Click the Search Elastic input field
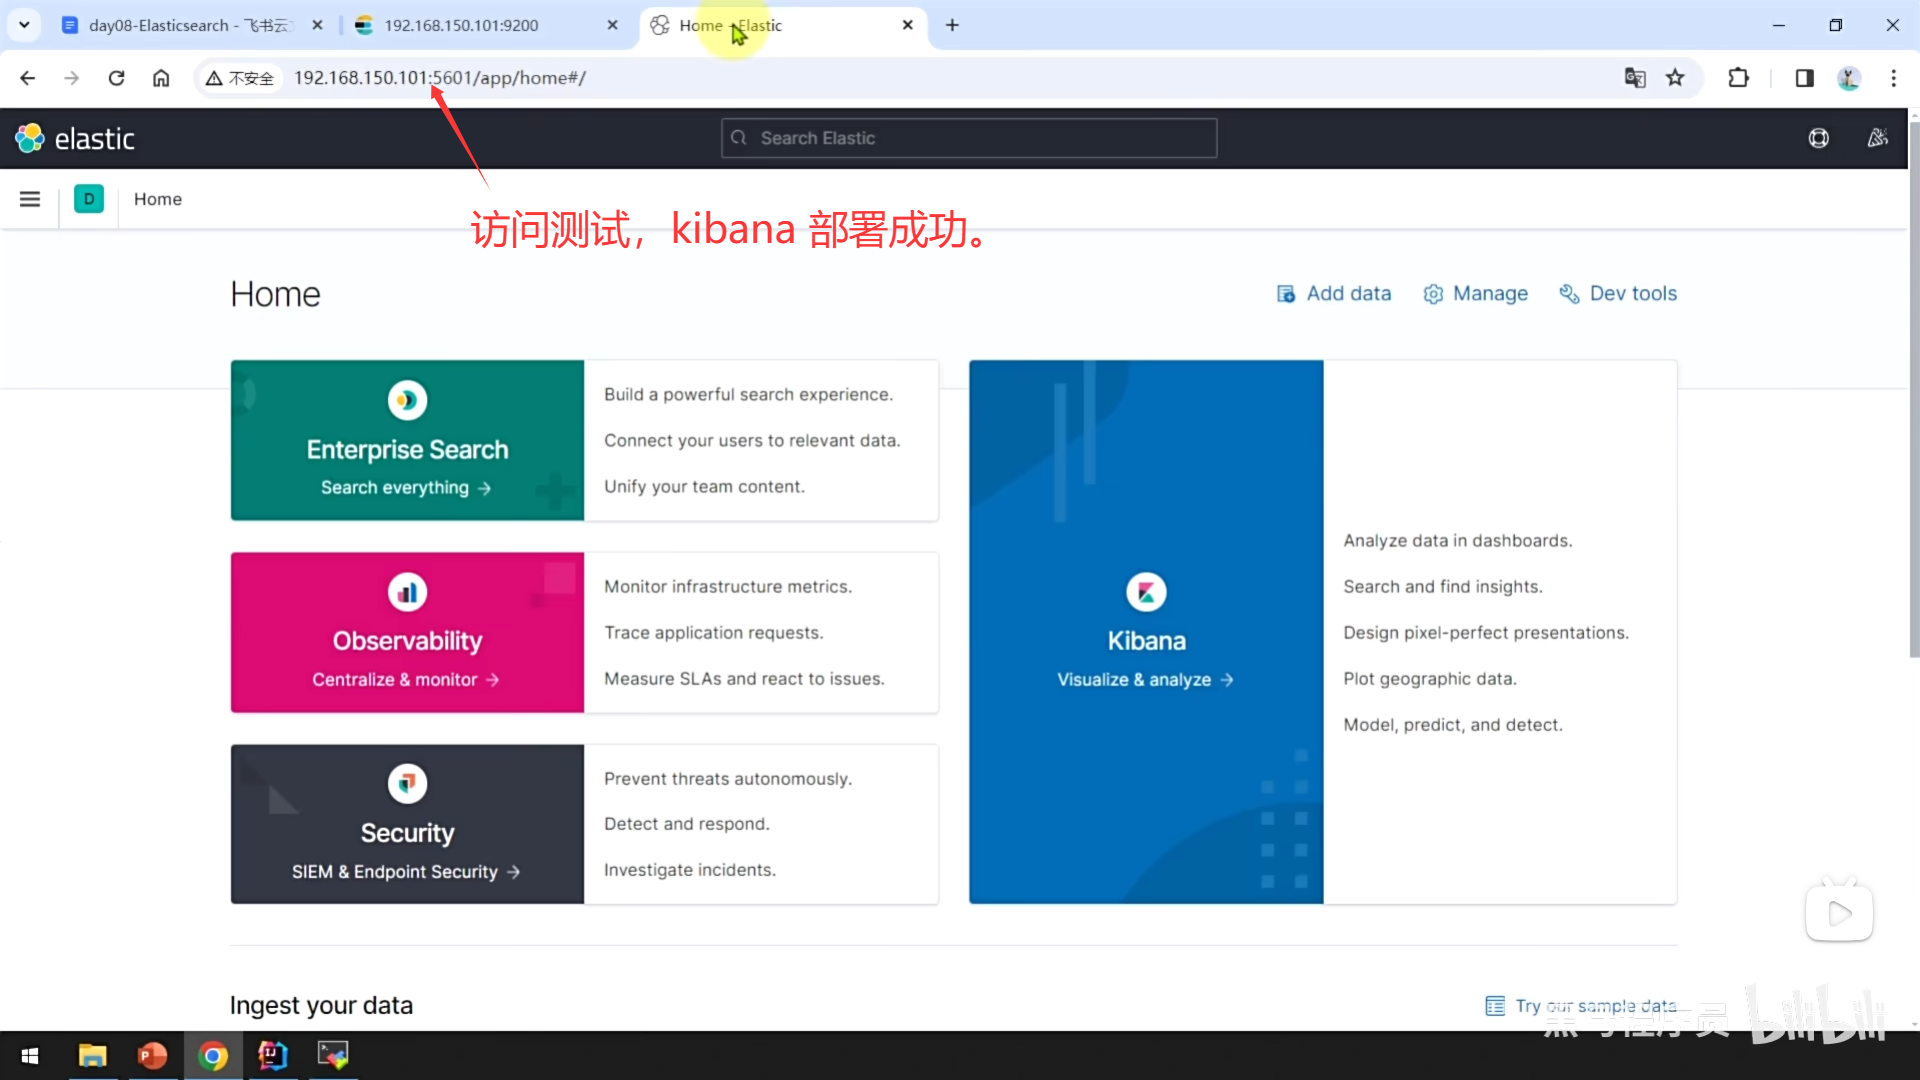The width and height of the screenshot is (1920, 1080). (x=968, y=138)
